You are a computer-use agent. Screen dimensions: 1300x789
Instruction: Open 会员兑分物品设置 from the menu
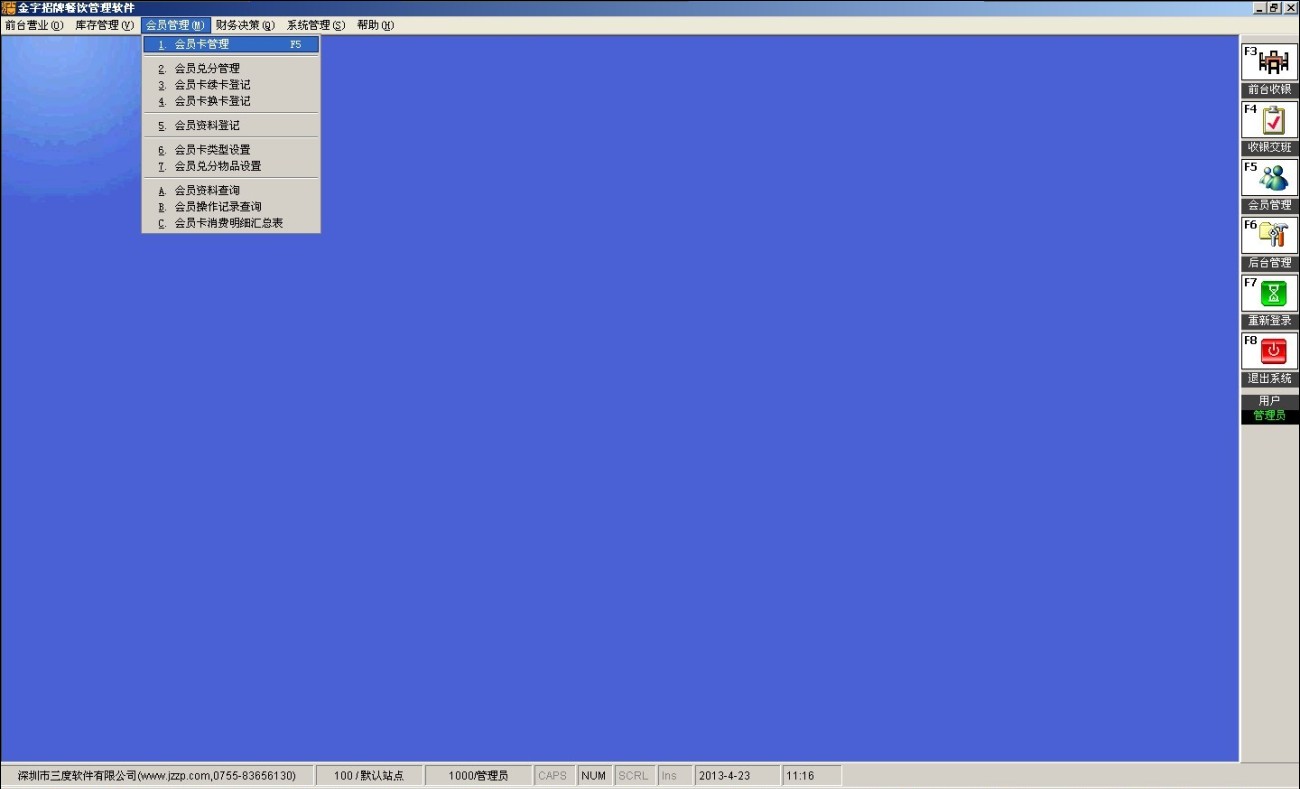(x=231, y=166)
